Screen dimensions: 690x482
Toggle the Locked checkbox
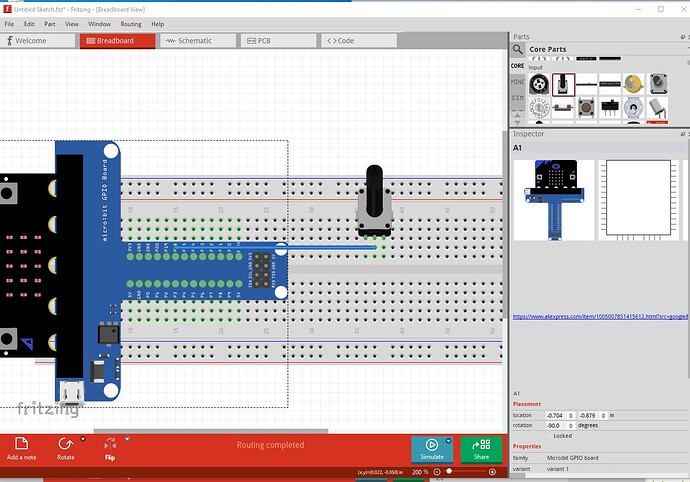(549, 436)
